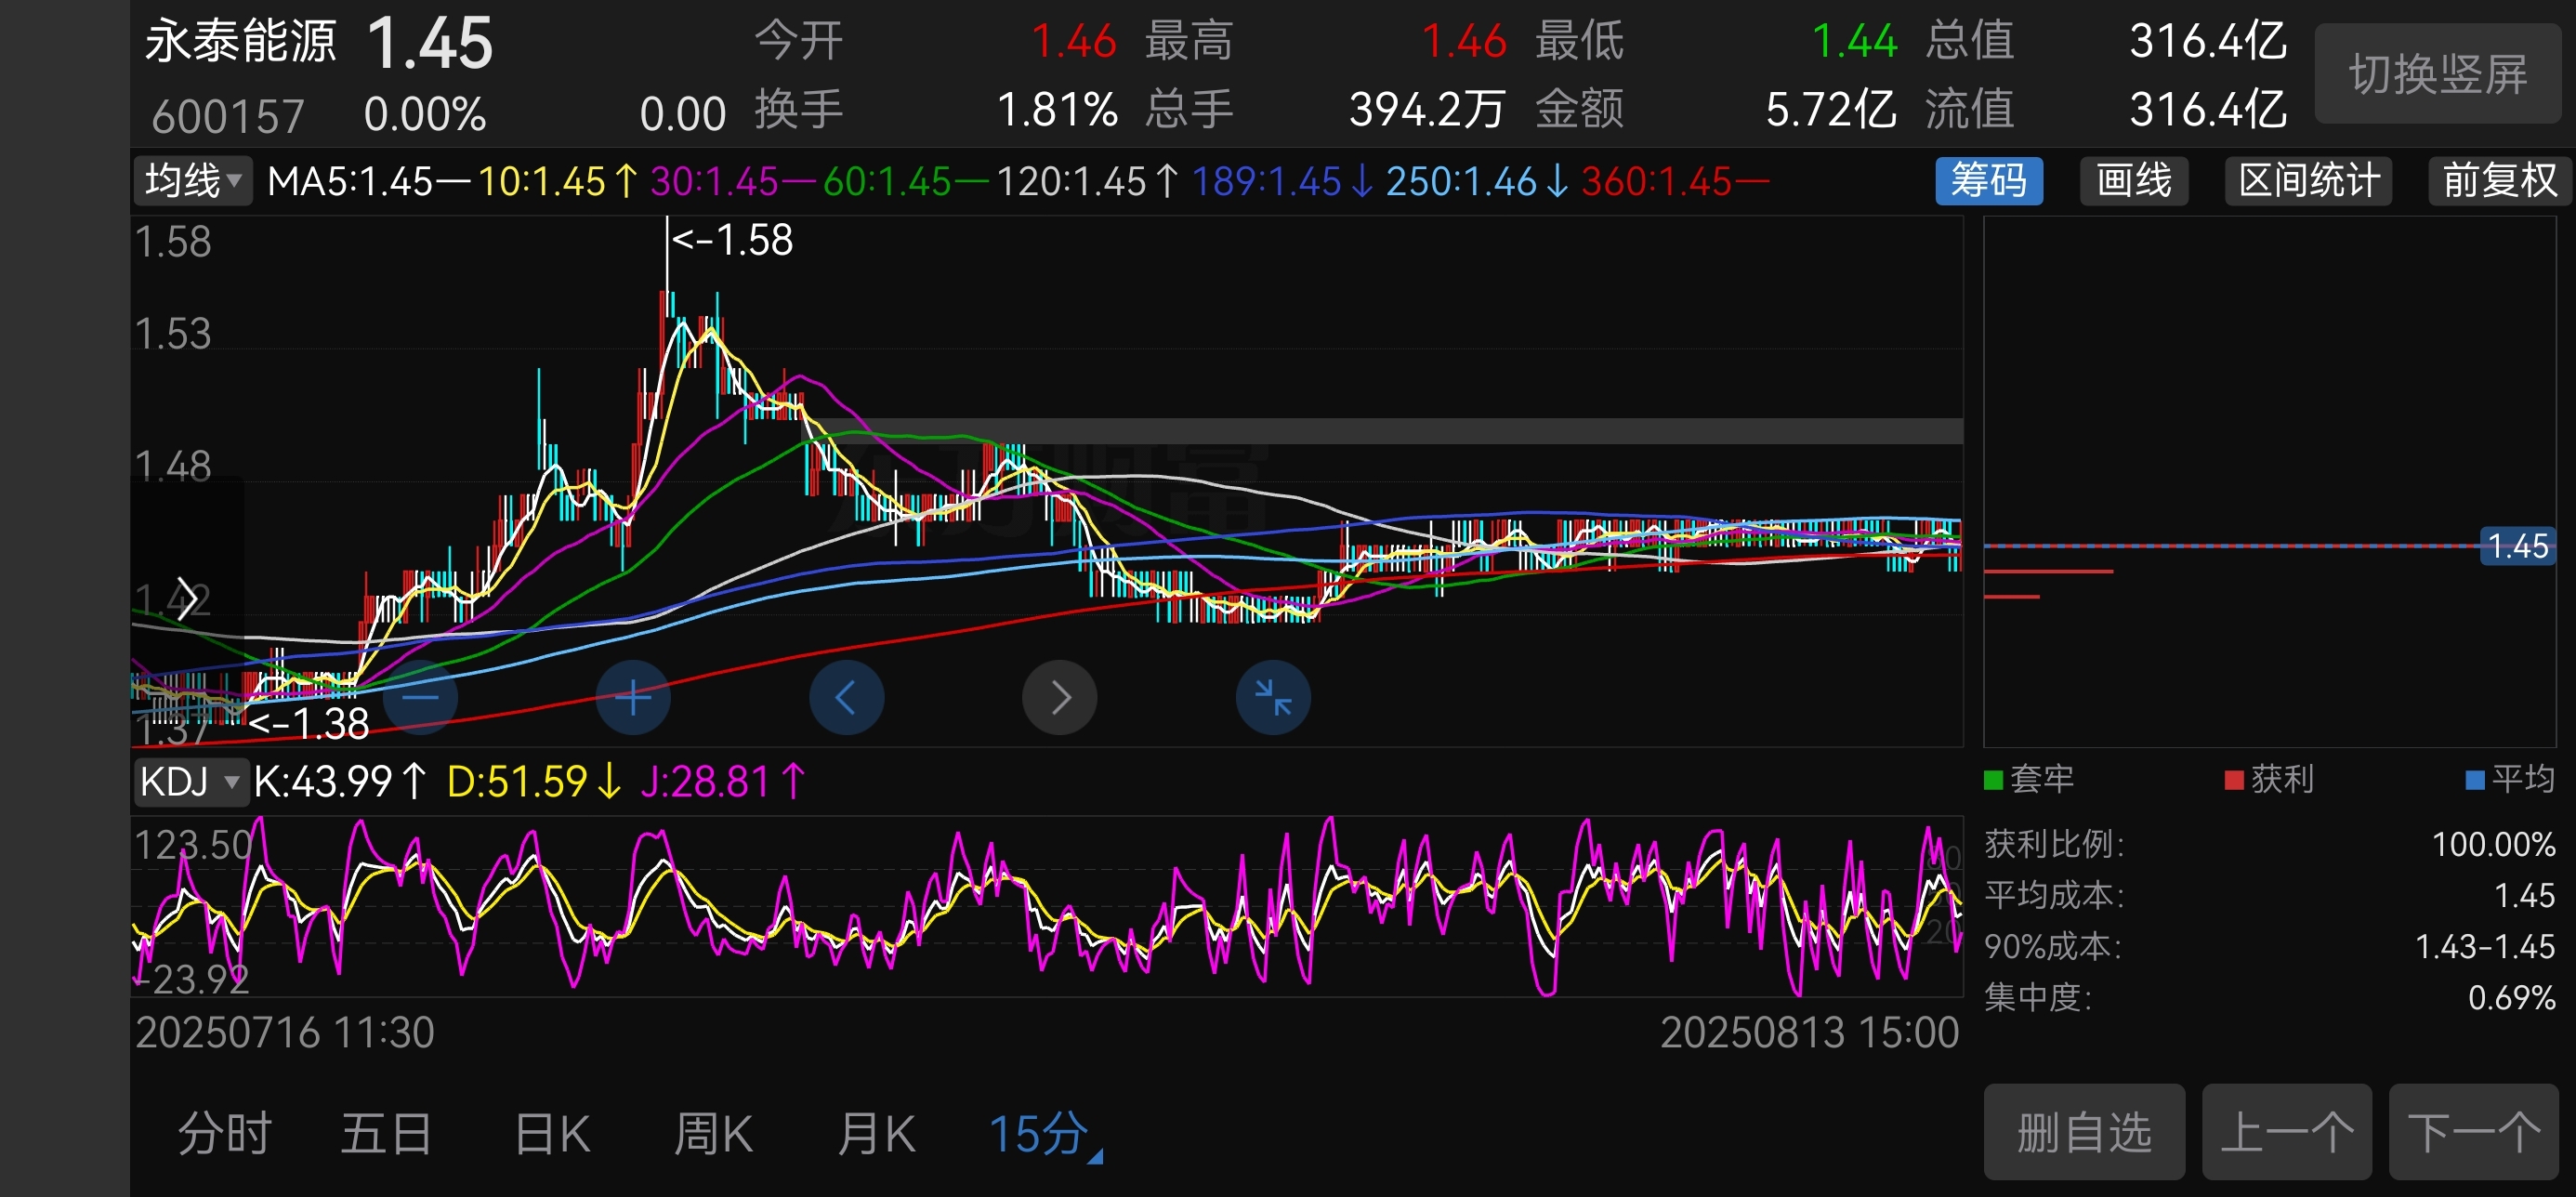2576x1197 pixels.
Task: Select the green 套牢 legend swatch
Action: pos(1993,780)
